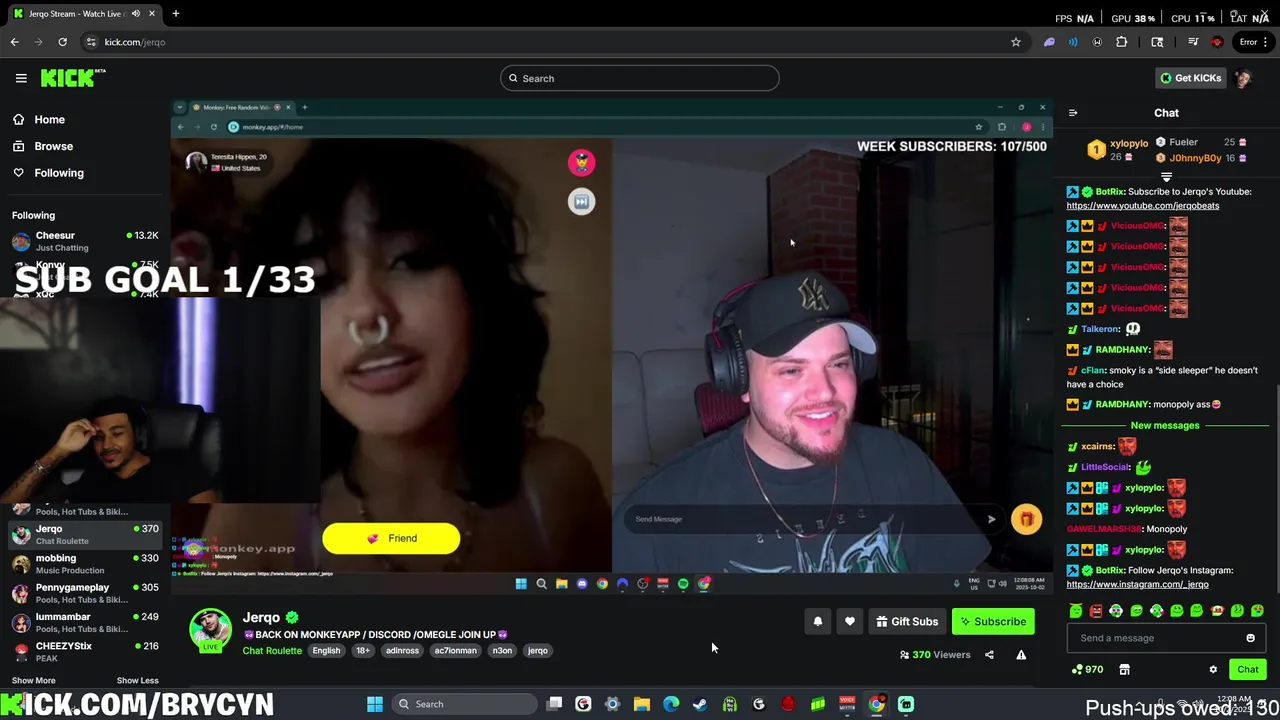
Task: Open the emoji picker in chat input
Action: (1250, 638)
